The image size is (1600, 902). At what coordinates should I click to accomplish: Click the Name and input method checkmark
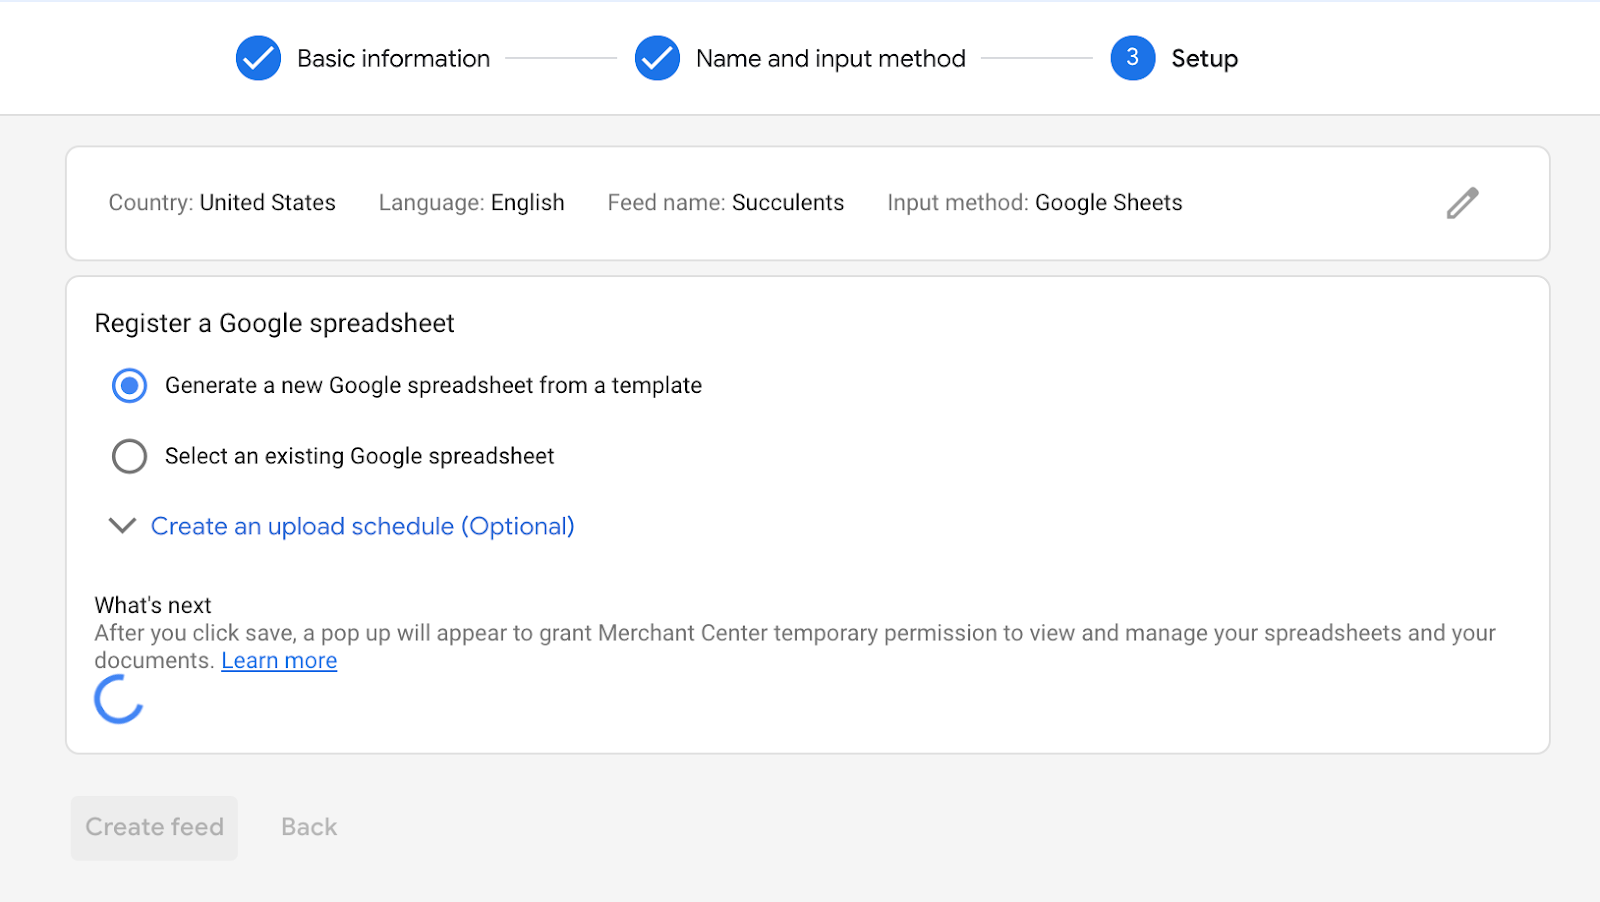(657, 58)
